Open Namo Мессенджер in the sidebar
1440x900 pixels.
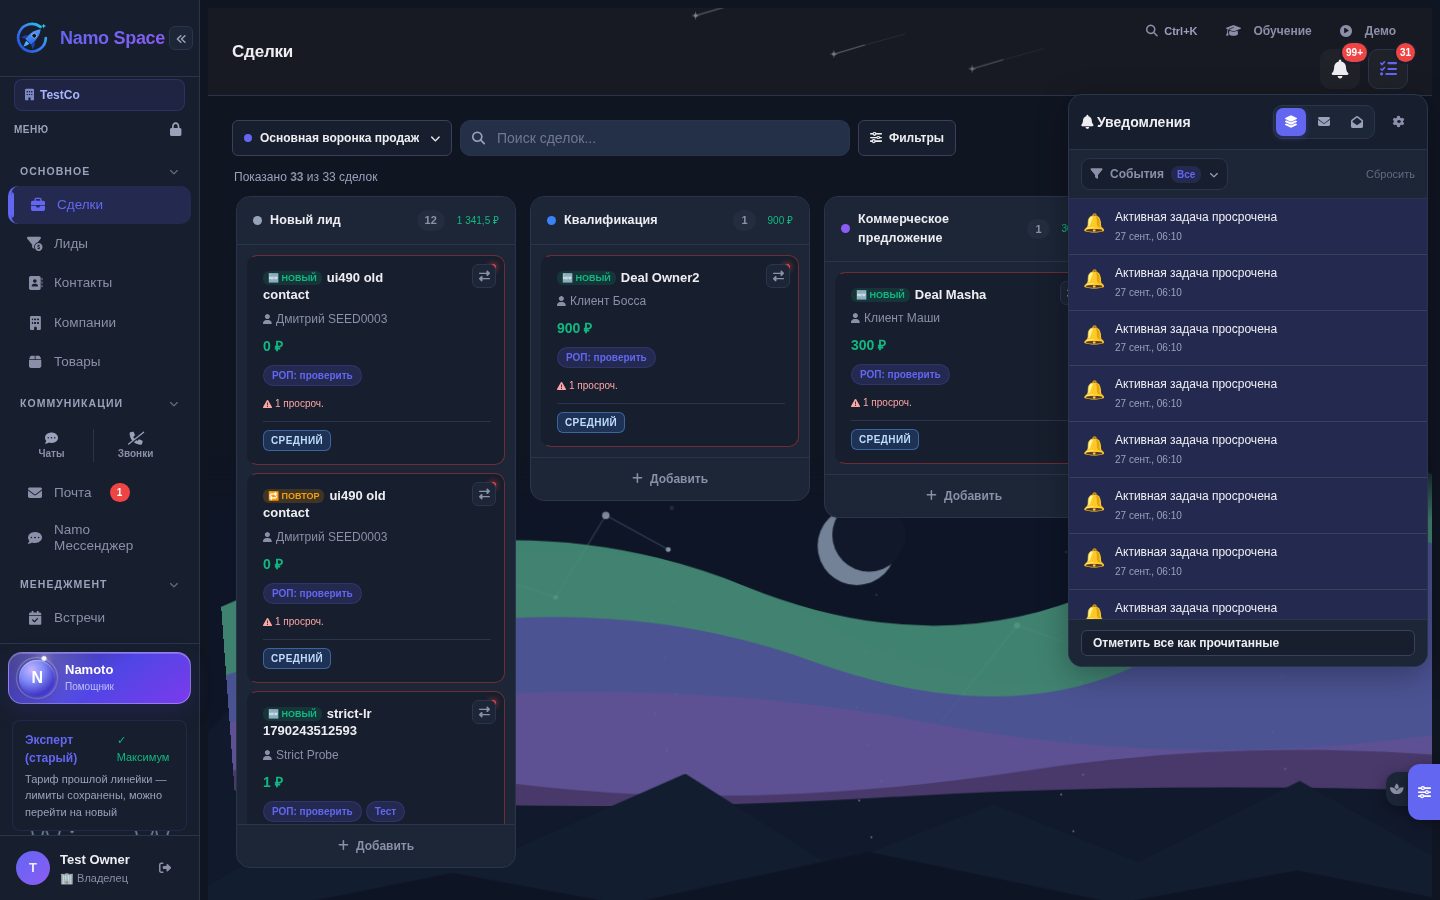coord(99,538)
